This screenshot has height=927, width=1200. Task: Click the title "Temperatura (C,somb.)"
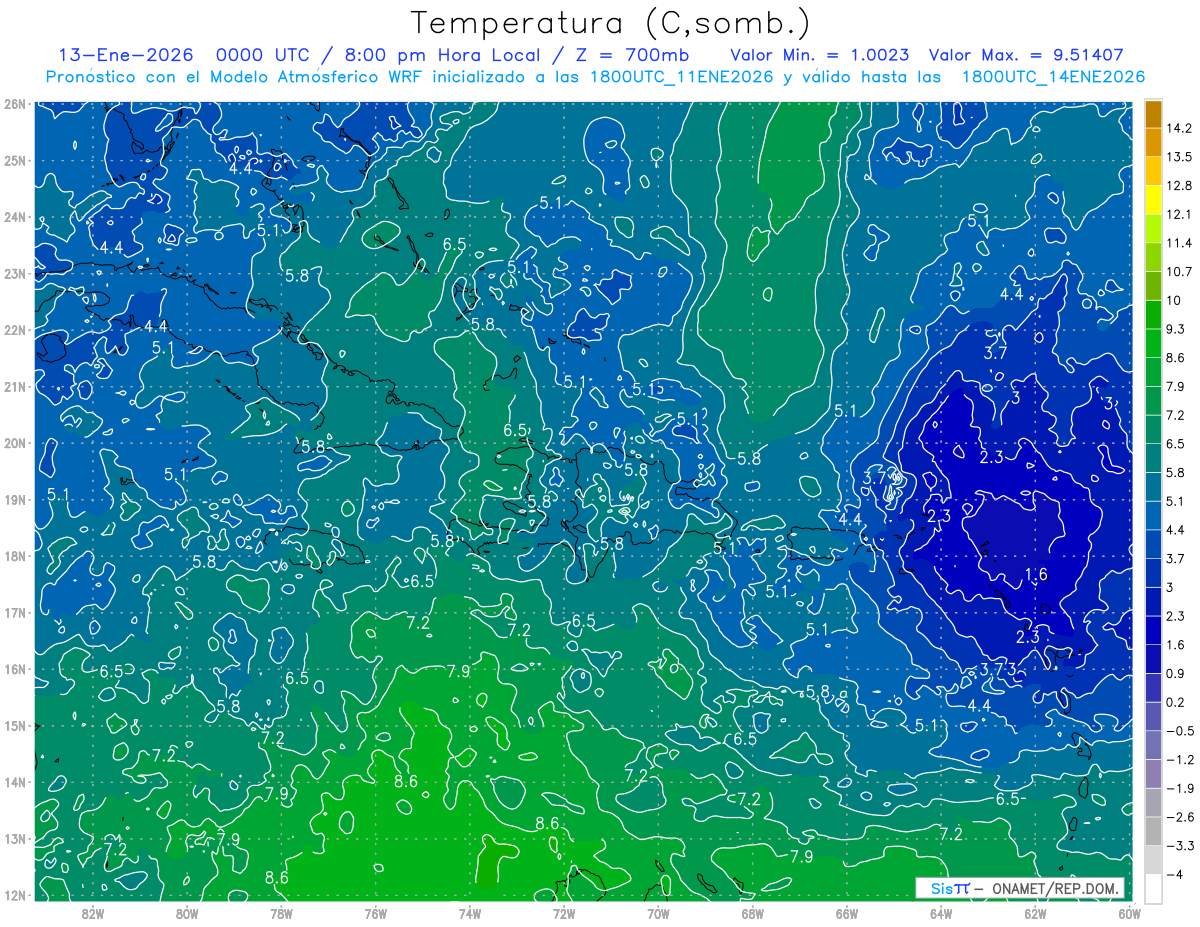coord(611,23)
